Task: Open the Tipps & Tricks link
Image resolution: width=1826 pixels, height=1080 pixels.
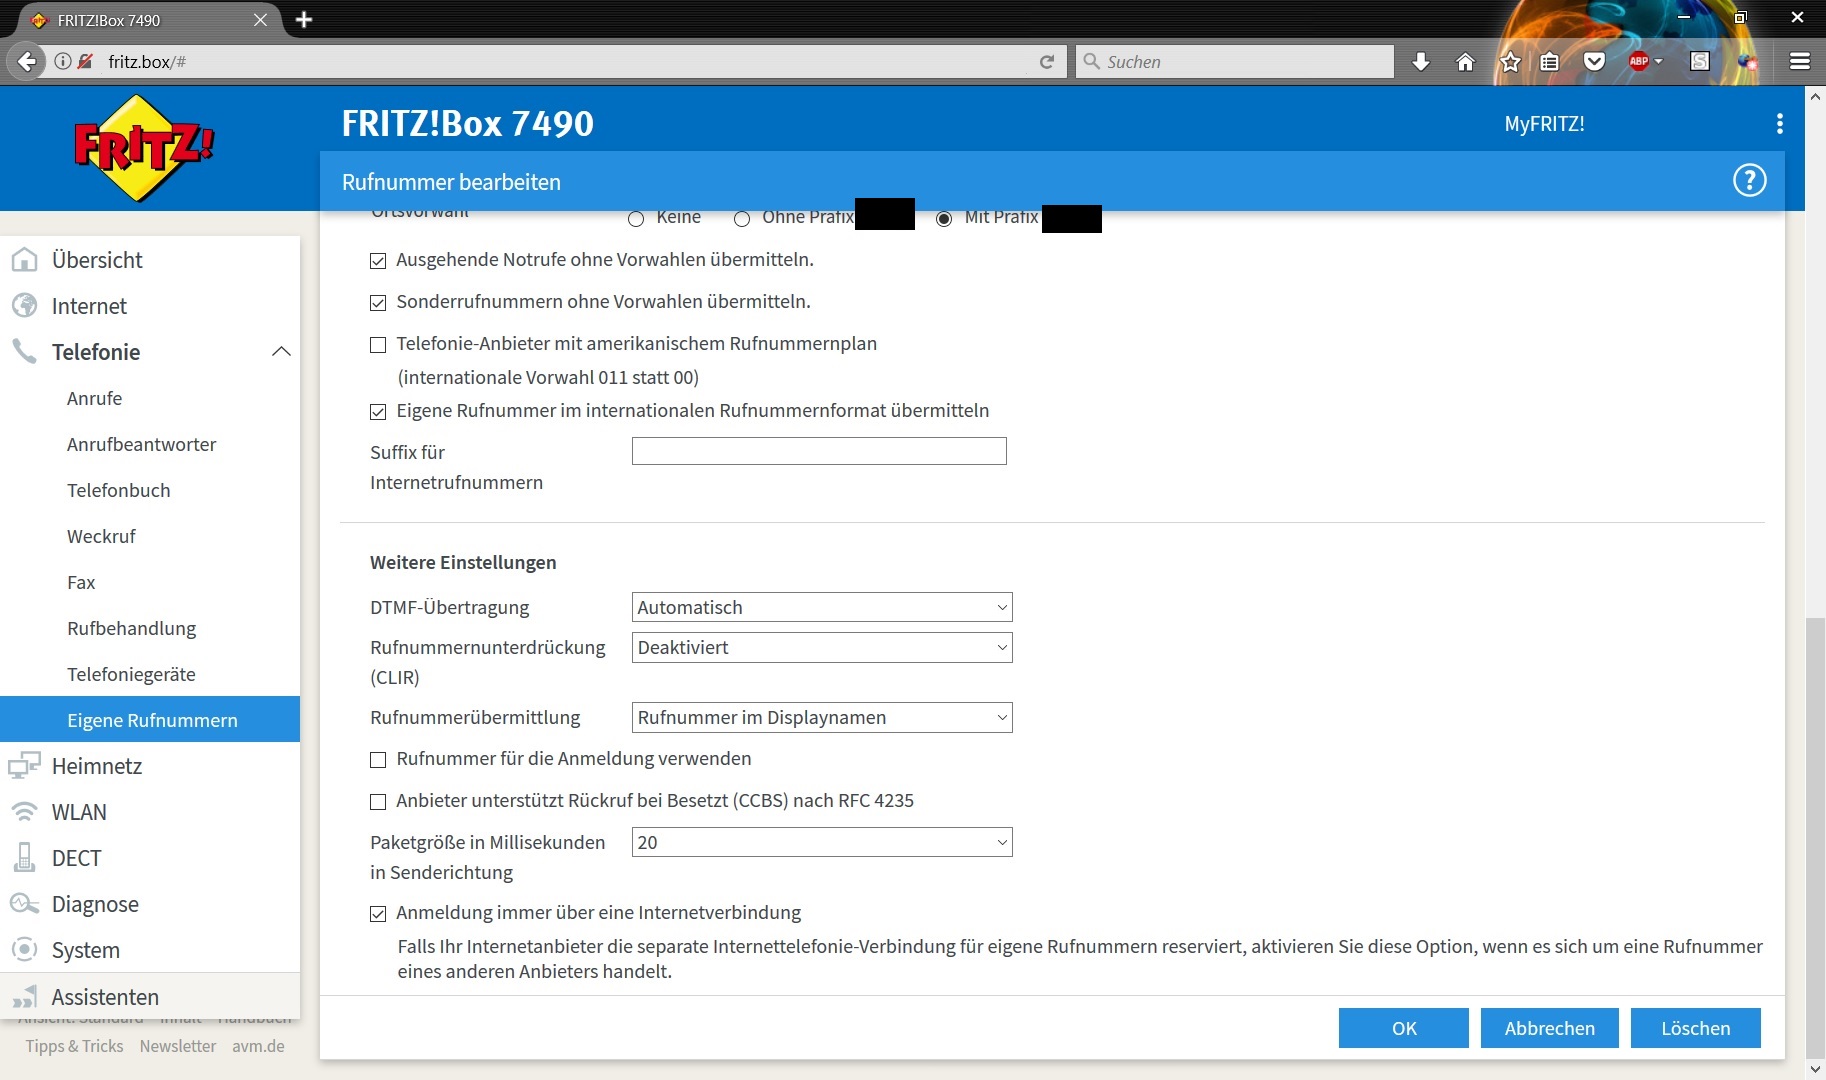Action: (x=75, y=1046)
